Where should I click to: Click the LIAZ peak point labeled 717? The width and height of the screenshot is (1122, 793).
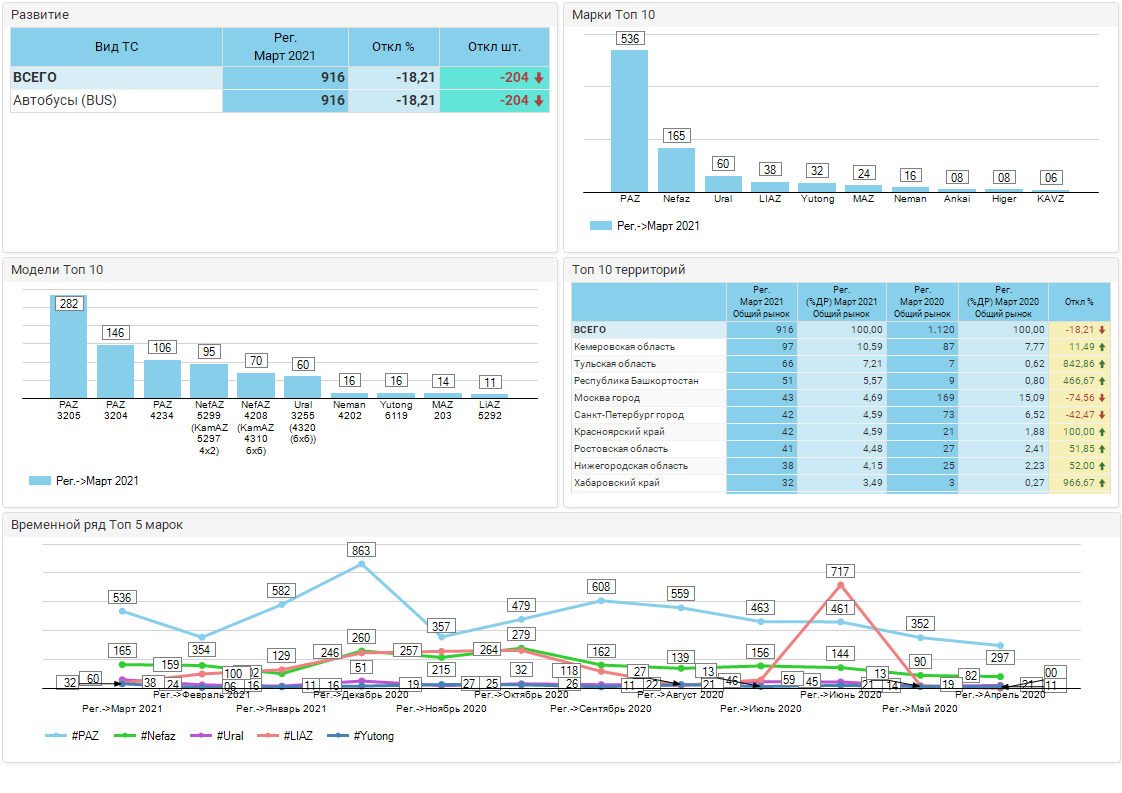tap(840, 585)
